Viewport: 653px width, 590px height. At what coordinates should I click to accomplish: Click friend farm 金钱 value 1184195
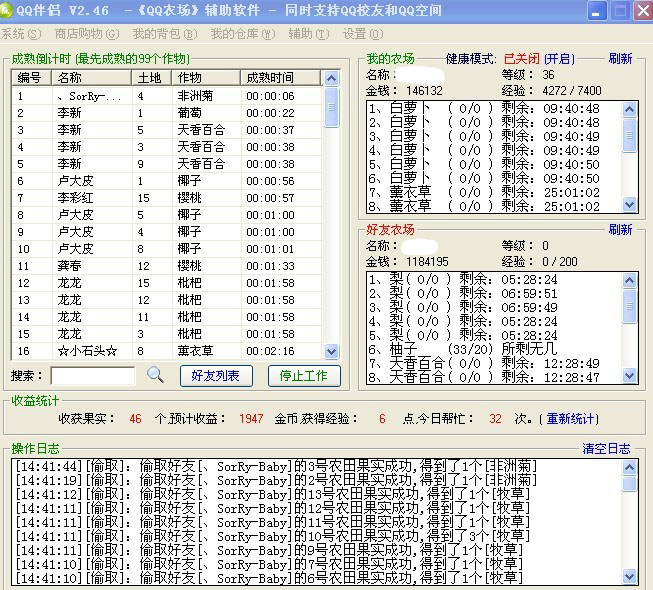(x=427, y=261)
